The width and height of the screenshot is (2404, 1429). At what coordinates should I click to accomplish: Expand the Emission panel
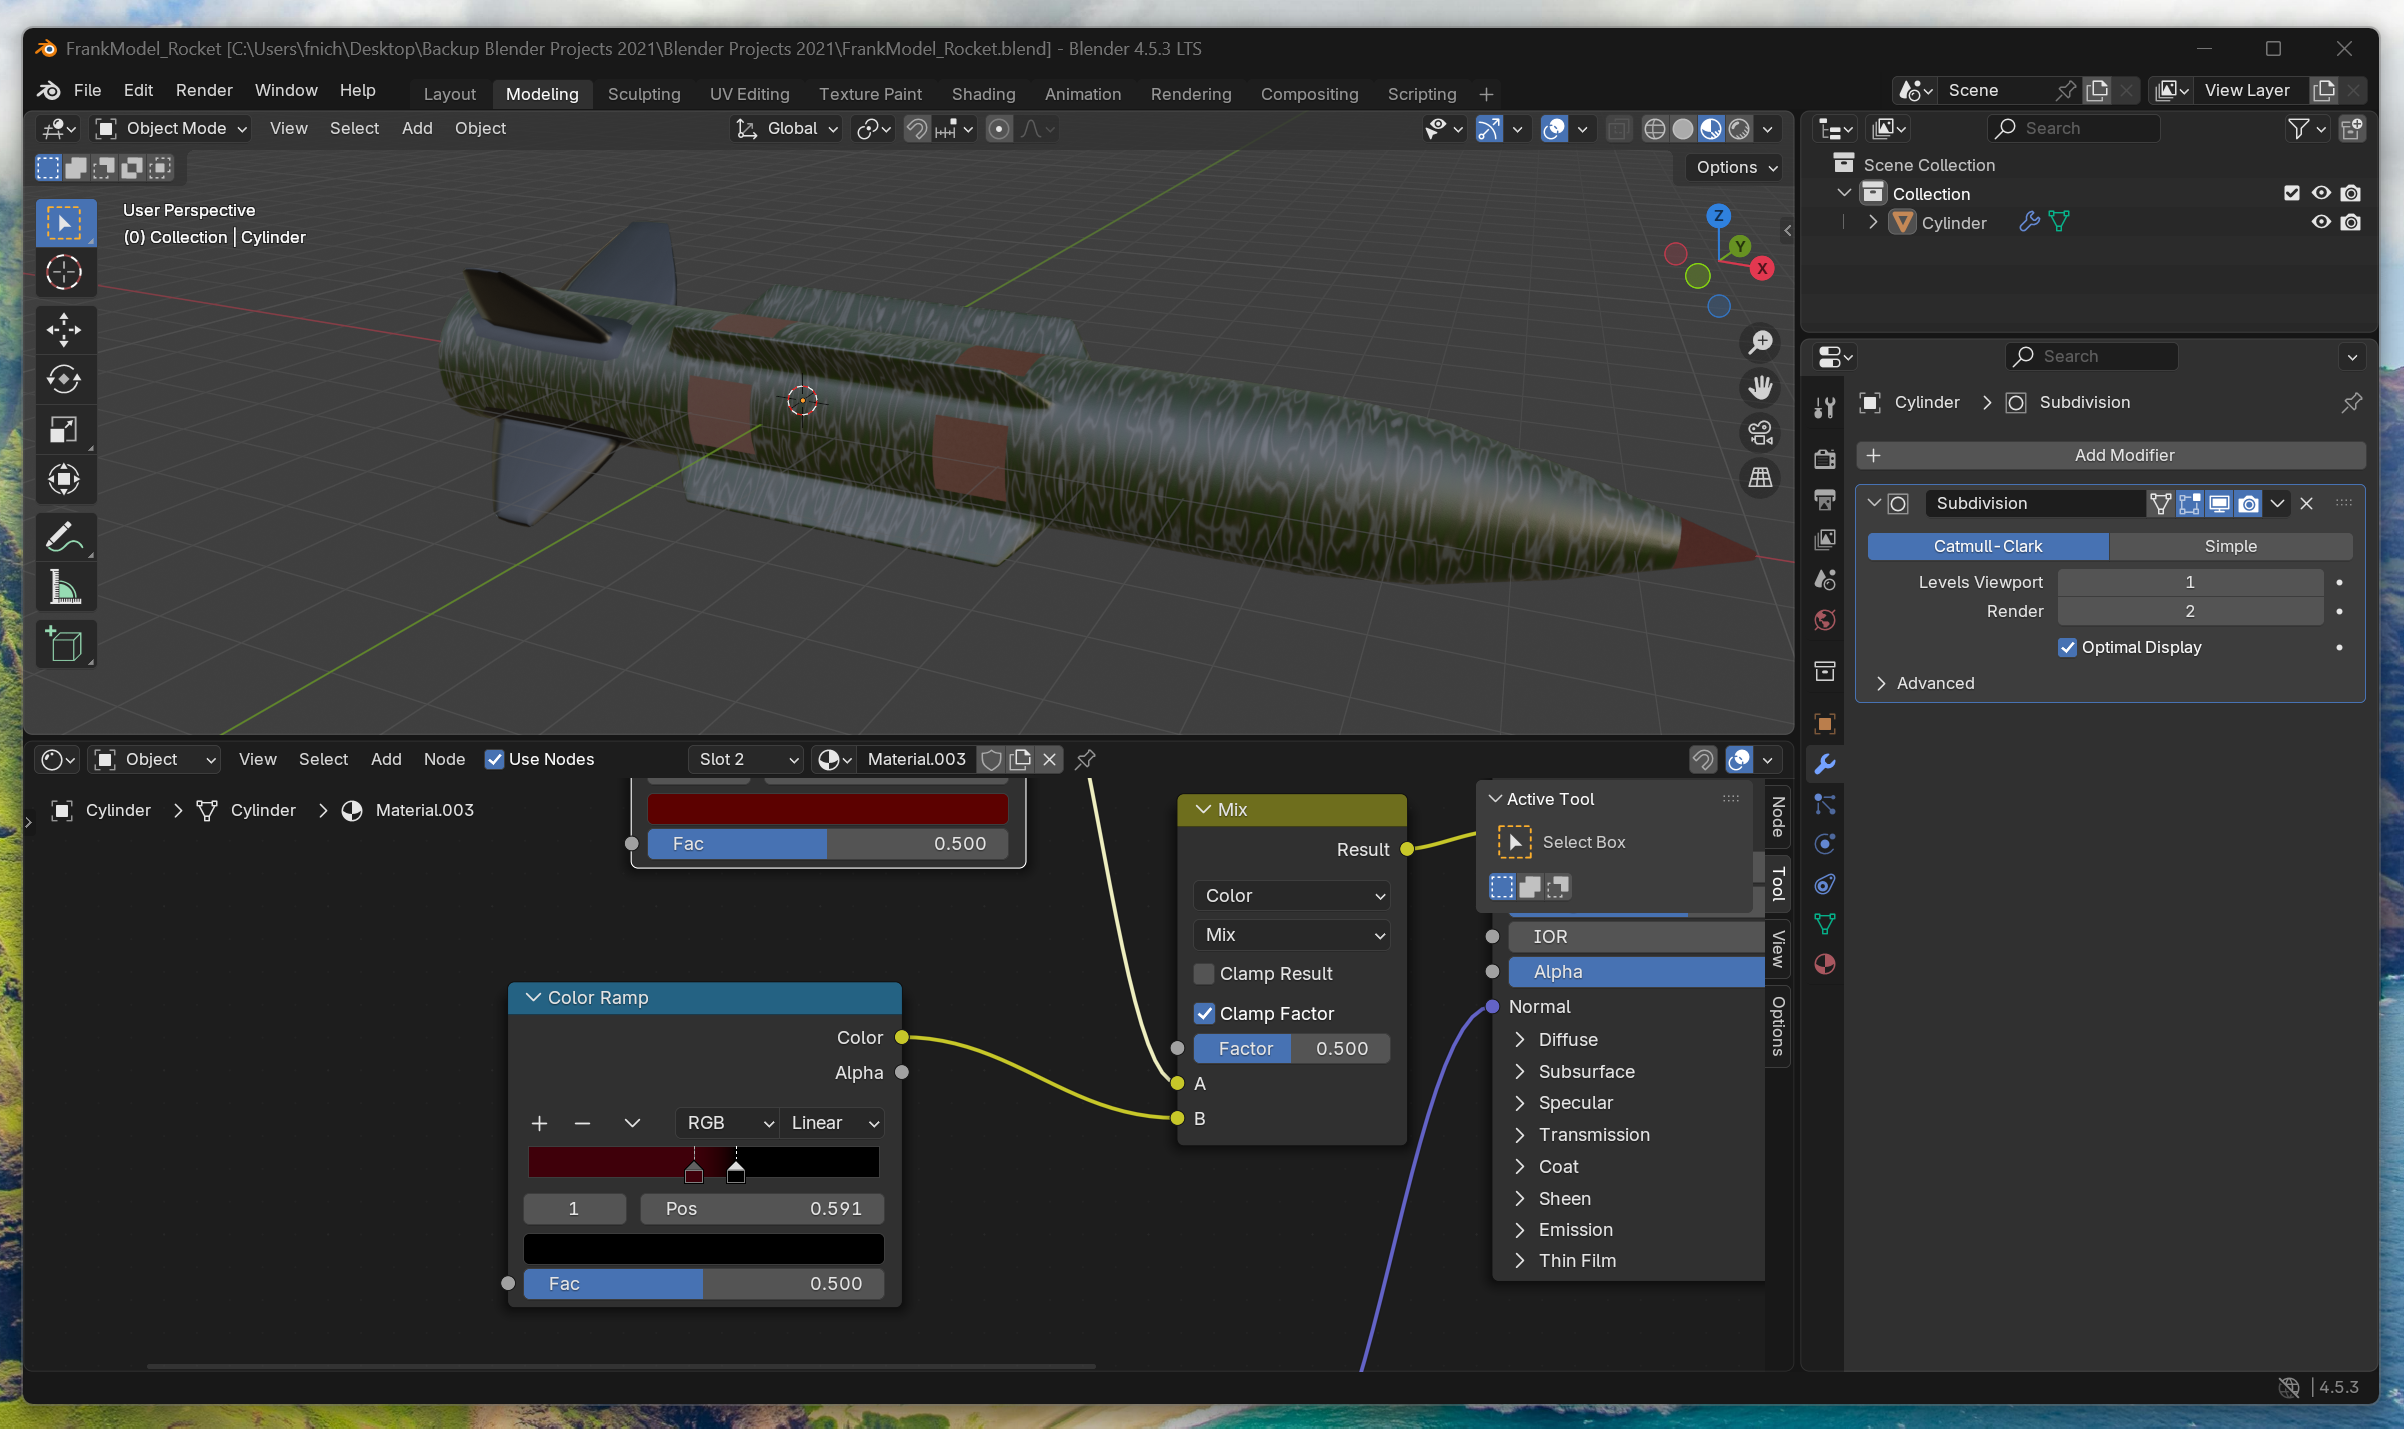tap(1575, 1229)
